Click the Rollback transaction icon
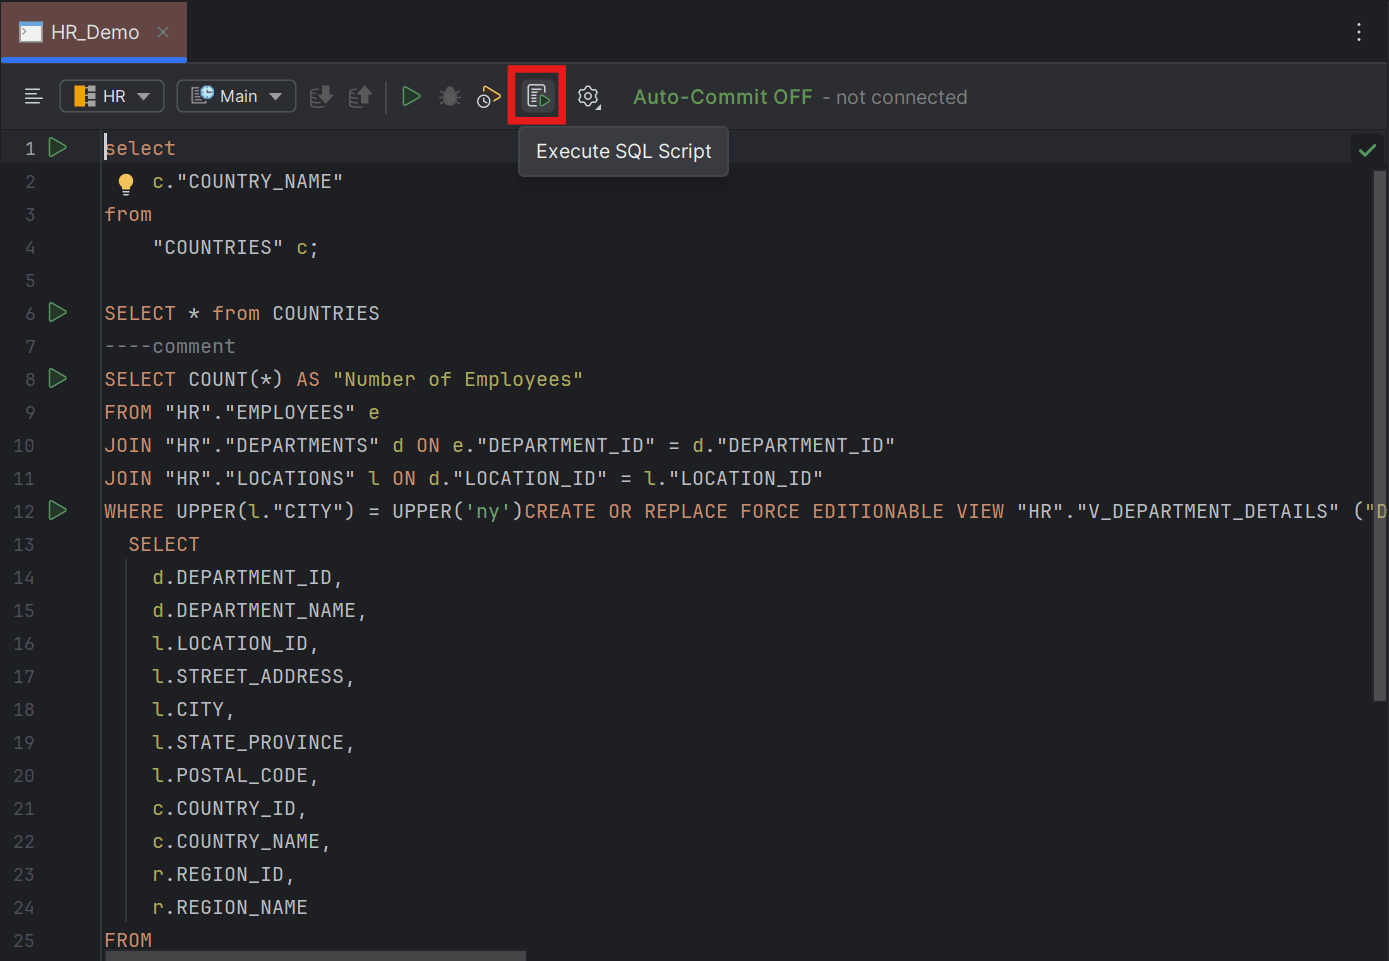The image size is (1389, 961). point(360,96)
